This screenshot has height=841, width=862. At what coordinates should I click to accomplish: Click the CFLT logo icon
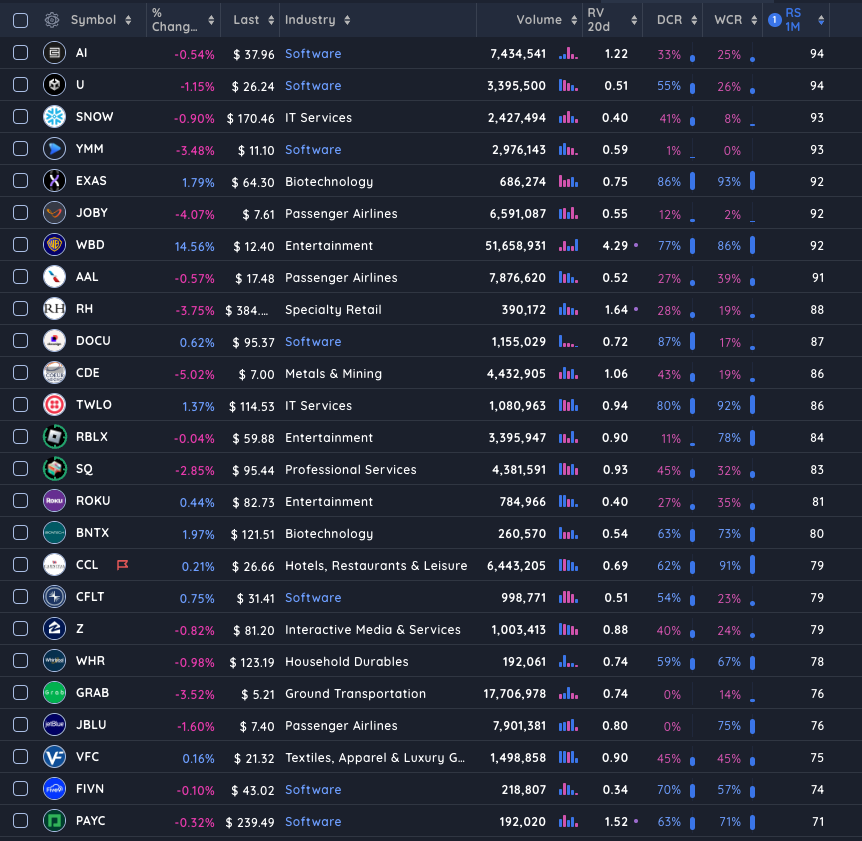pos(54,596)
